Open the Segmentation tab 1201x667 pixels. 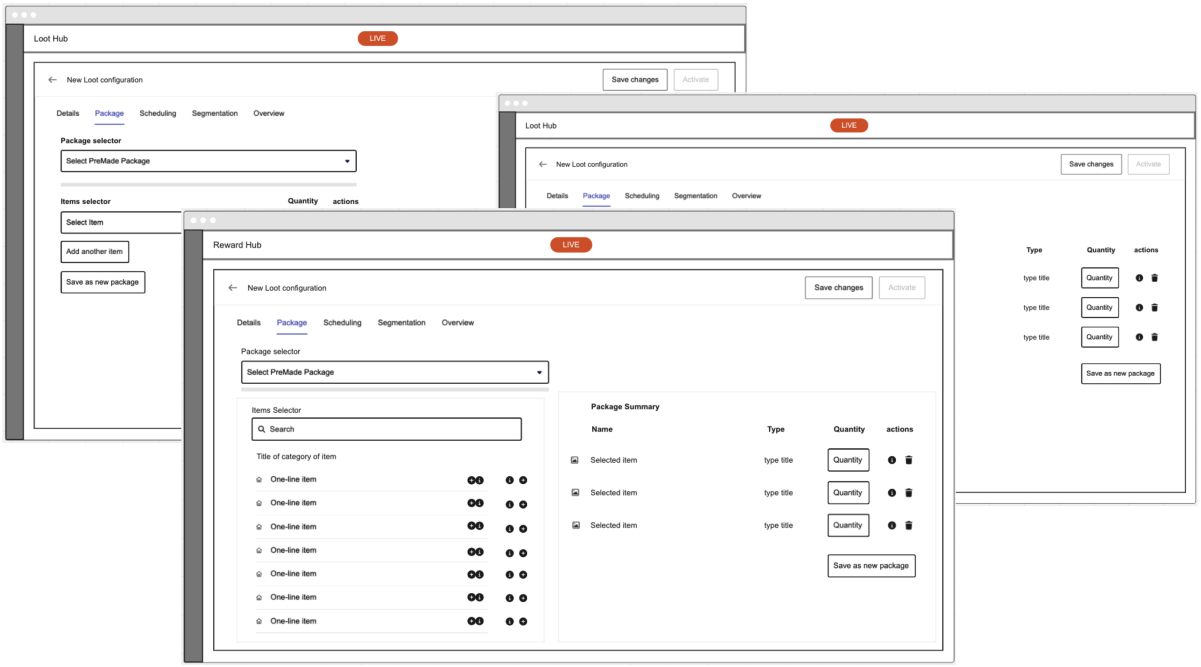click(402, 322)
